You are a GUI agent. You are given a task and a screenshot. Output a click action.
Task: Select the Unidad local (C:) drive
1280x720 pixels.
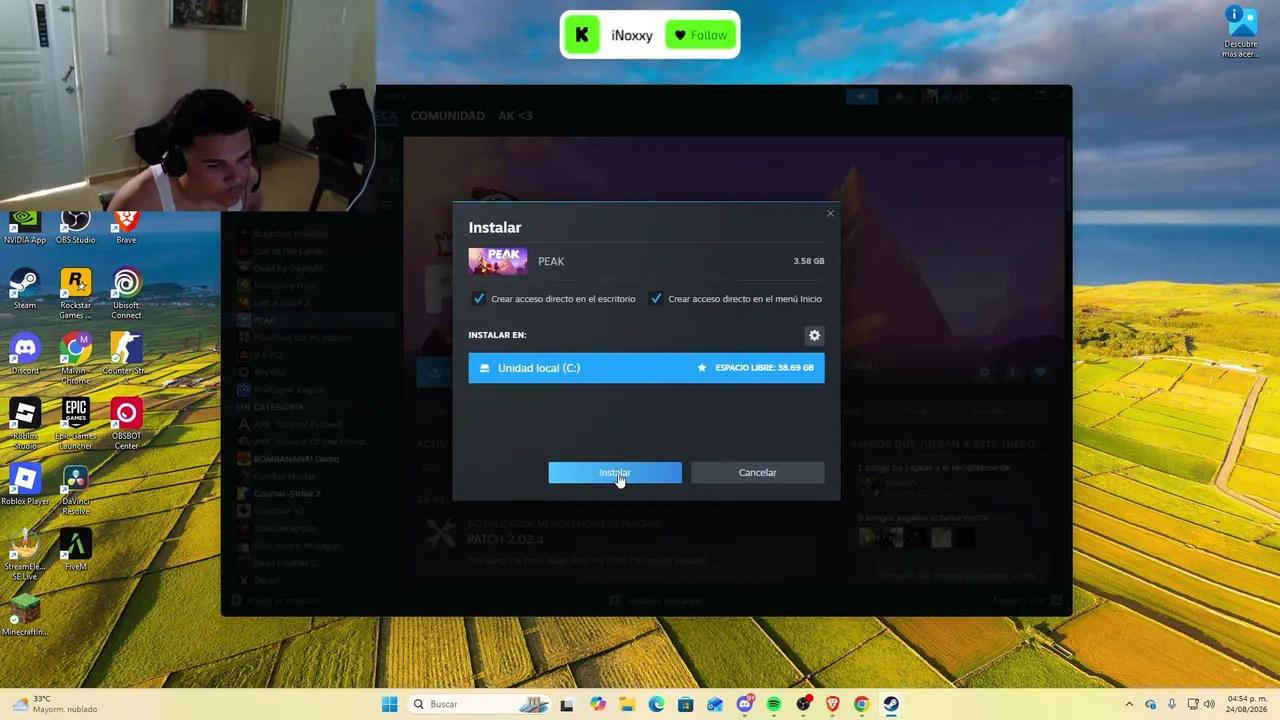point(646,368)
